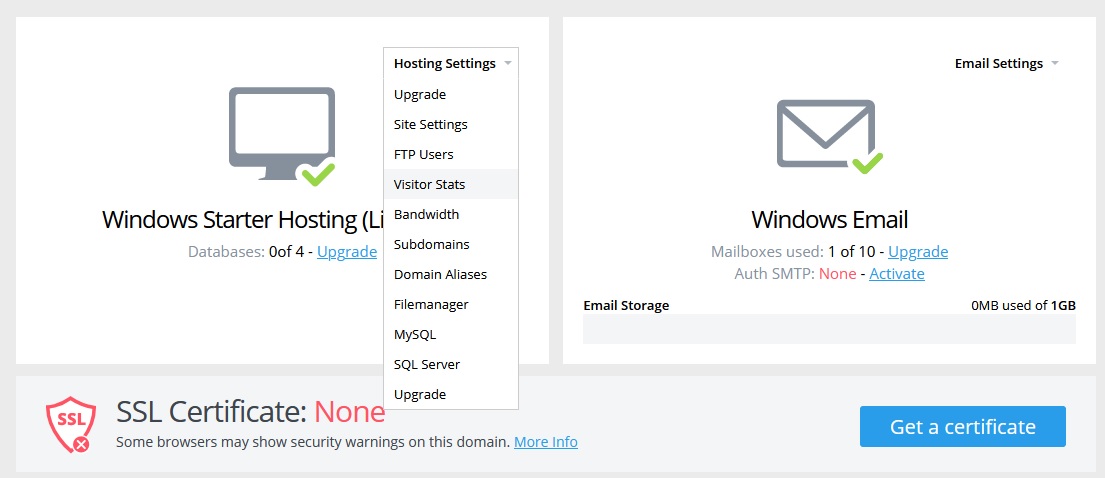Image resolution: width=1105 pixels, height=478 pixels.
Task: Select Visitor Stats in the menu
Action: point(451,184)
